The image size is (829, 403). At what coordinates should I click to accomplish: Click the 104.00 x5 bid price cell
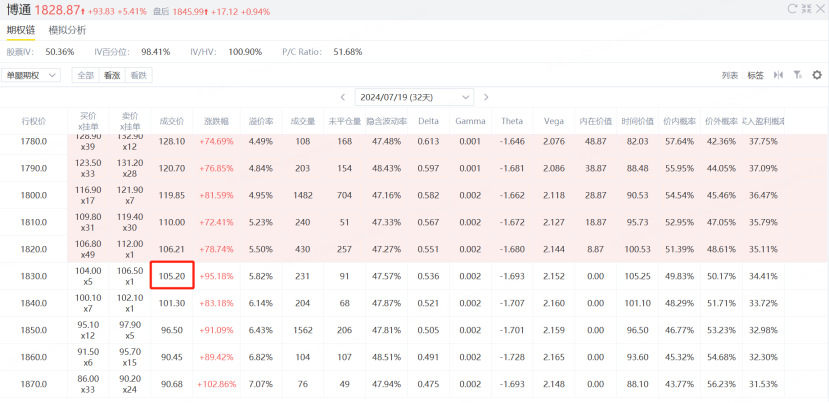(88, 276)
